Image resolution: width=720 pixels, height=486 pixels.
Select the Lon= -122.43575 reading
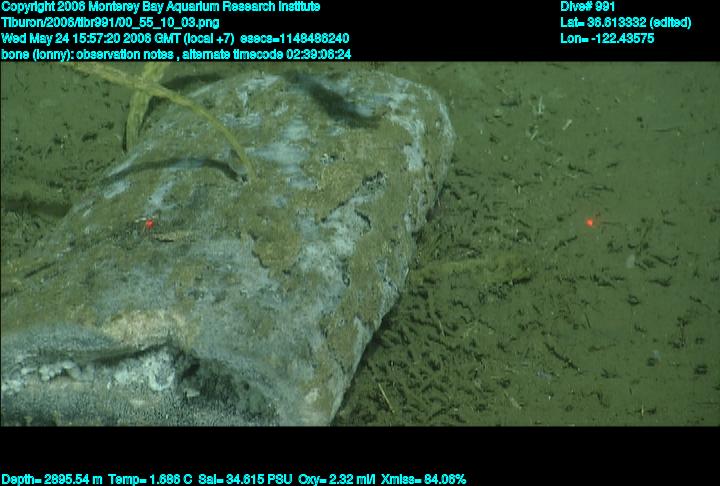click(x=608, y=38)
